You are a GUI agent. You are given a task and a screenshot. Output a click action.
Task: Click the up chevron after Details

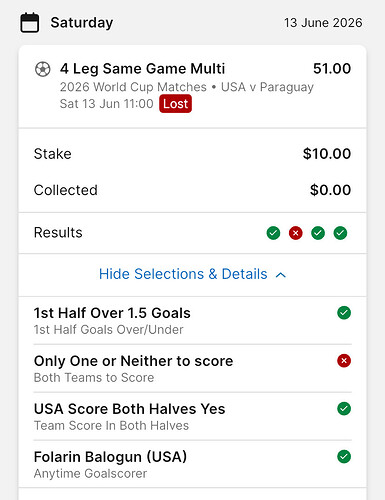[x=281, y=275]
